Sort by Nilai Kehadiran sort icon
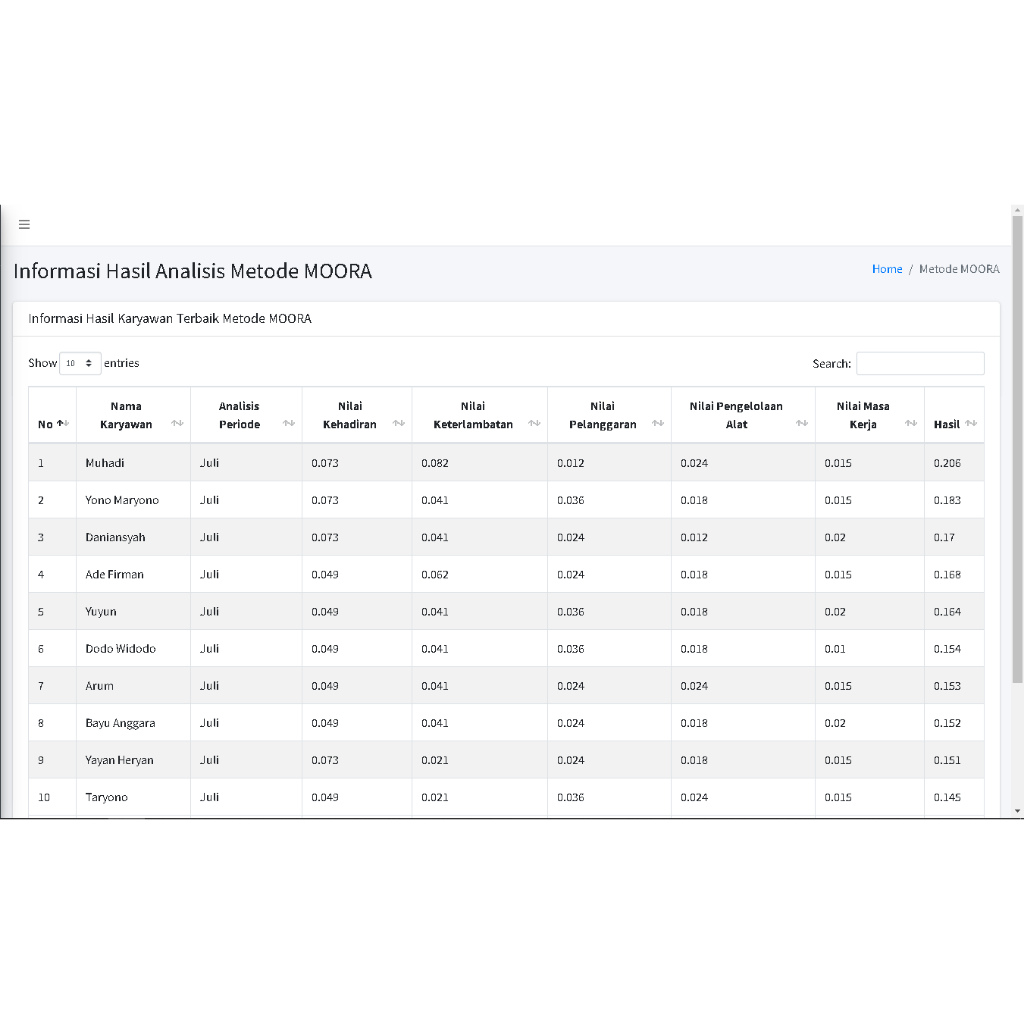Screen dimensions: 1024x1024 point(398,424)
